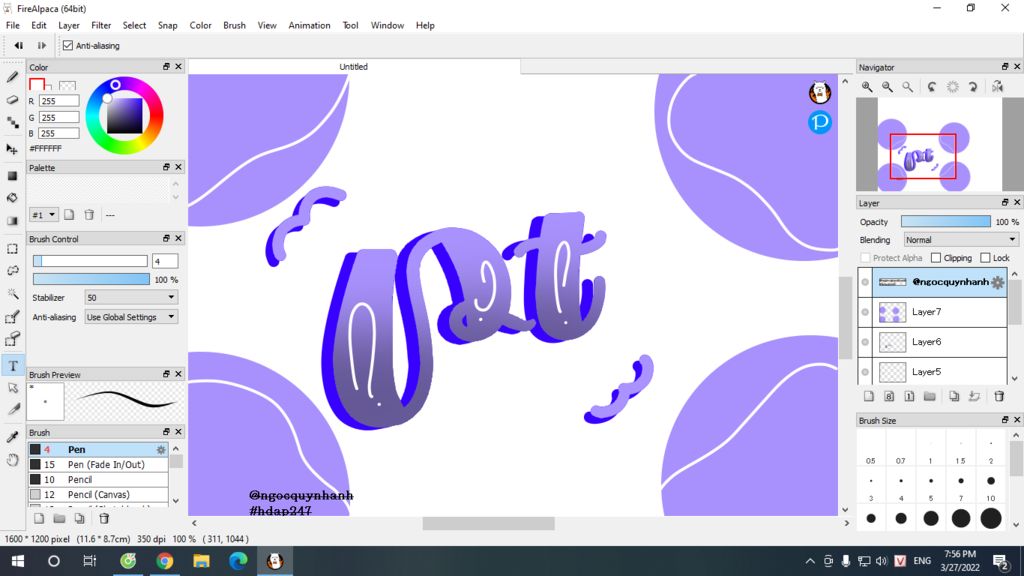Float the Layer panel
This screenshot has width=1024, height=576.
coord(1004,202)
